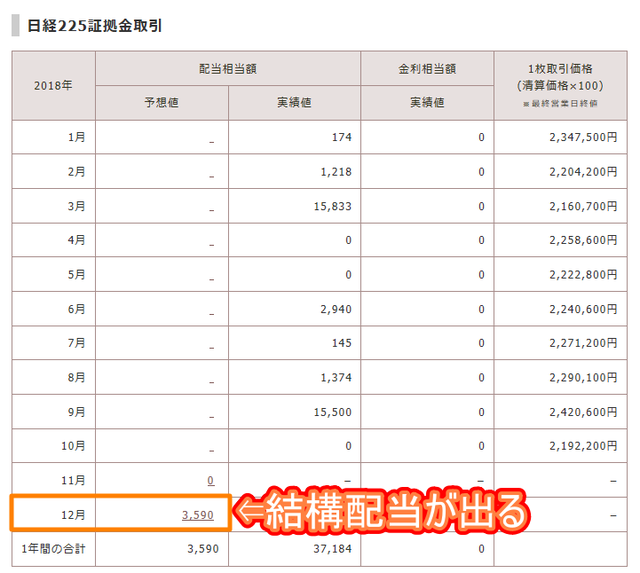Click the price 2,222,800円
Viewport: 640px width, 573px height.
[583, 274]
